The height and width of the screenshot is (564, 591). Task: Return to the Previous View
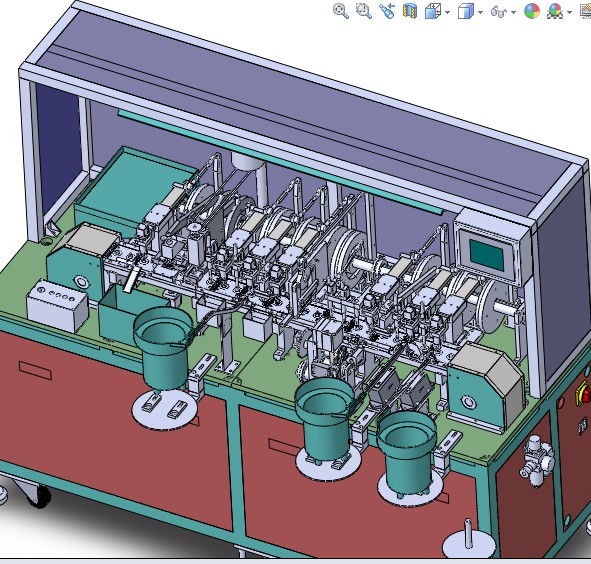point(387,11)
